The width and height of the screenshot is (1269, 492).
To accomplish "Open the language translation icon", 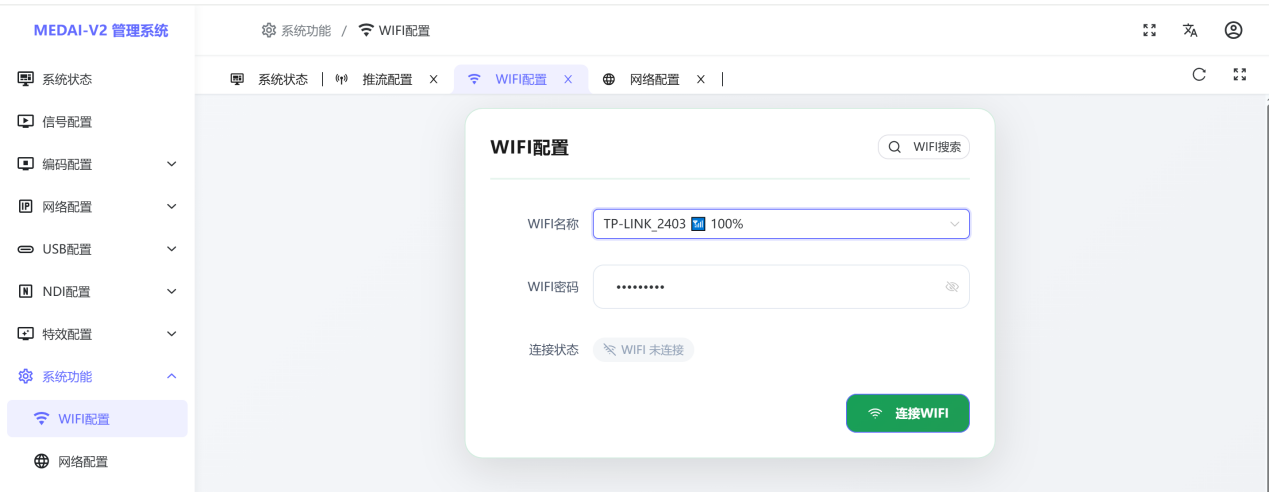I will coord(1190,30).
